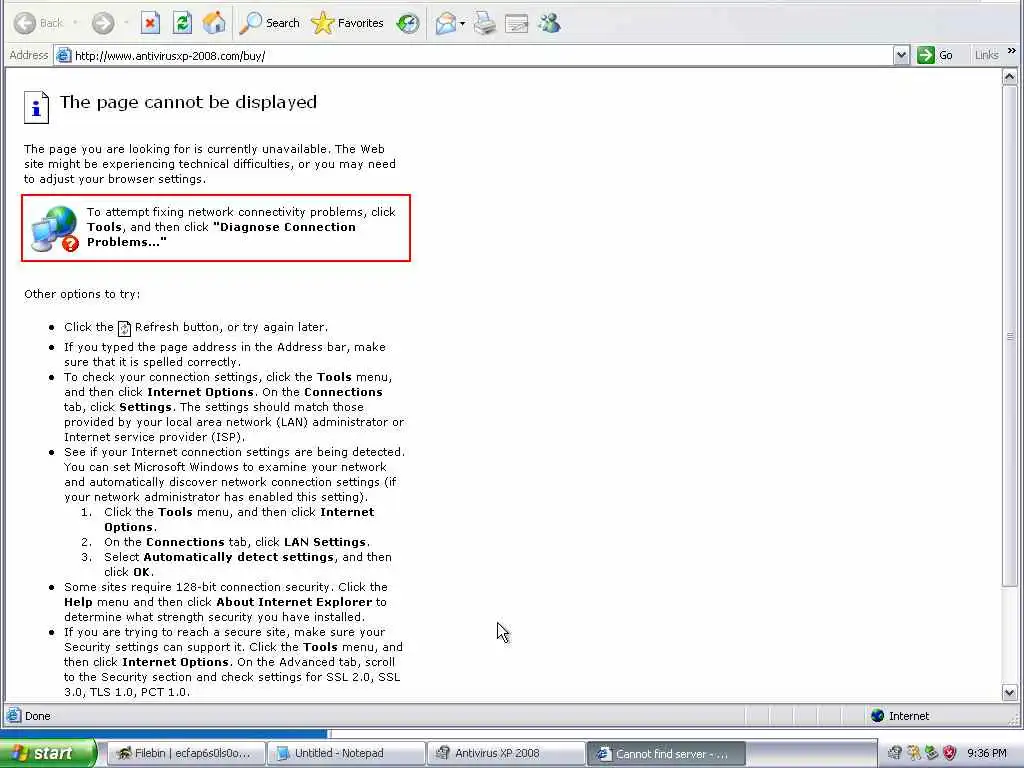Screen dimensions: 1024x768
Task: Click the scrollbar up arrow
Action: 1009,76
